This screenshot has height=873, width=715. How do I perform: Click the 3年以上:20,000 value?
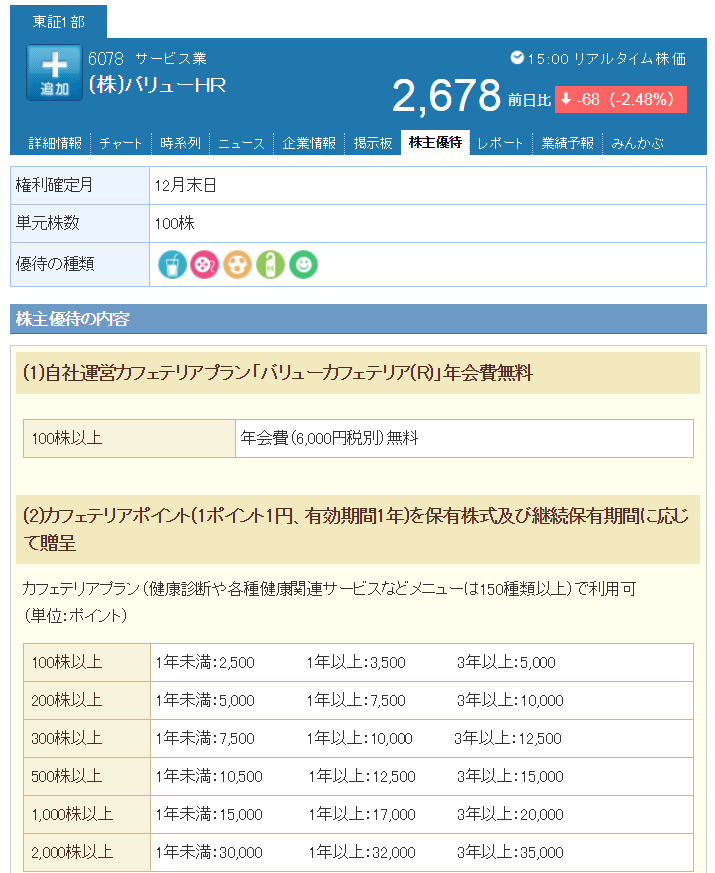coord(510,814)
